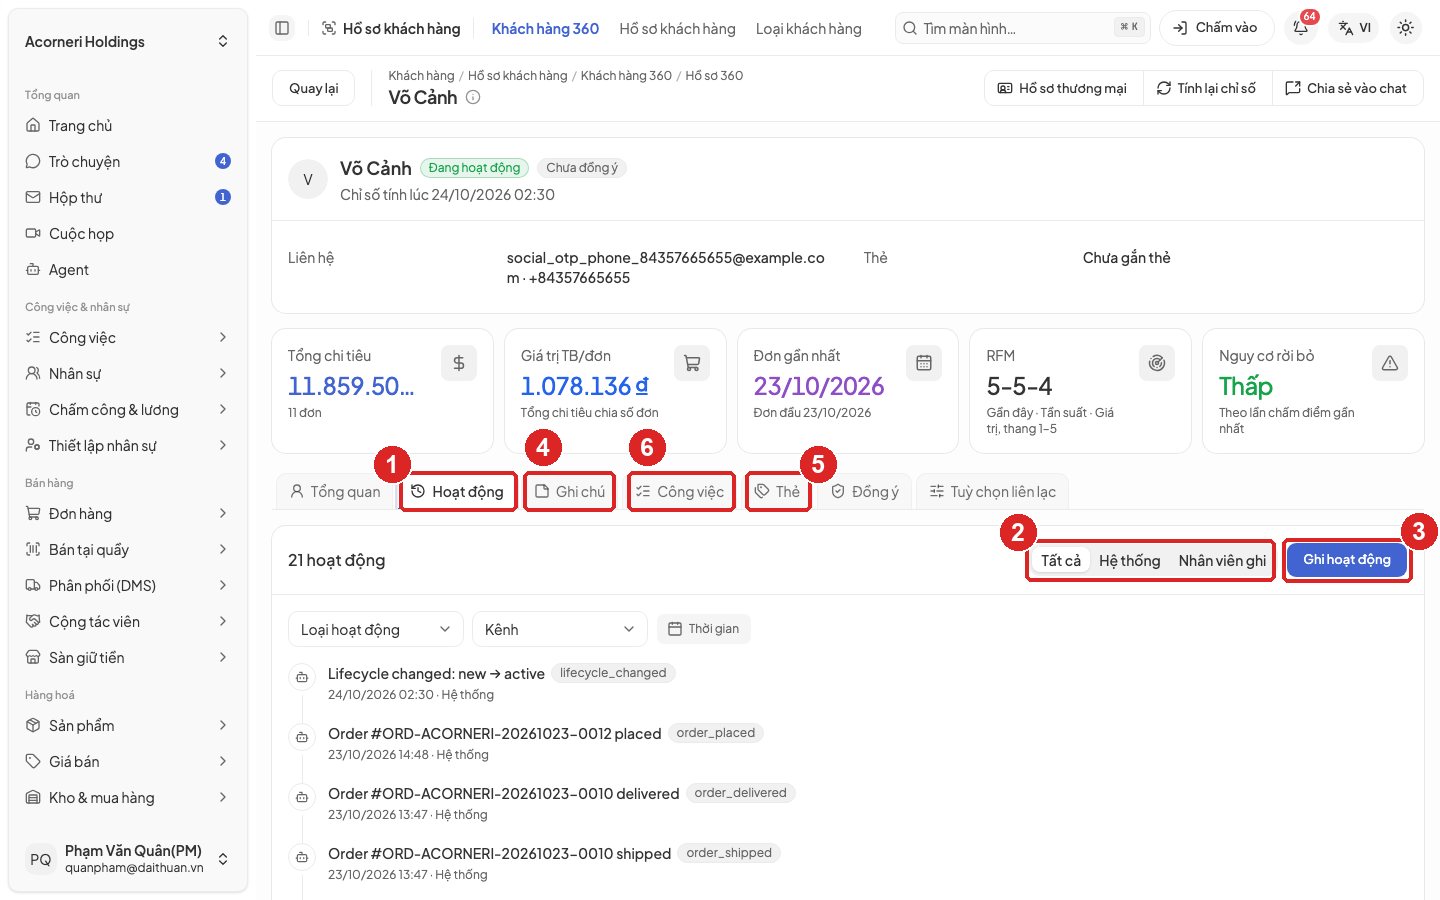Filter activities by Nhân viên ghi
This screenshot has height=900, width=1440.
pos(1222,560)
